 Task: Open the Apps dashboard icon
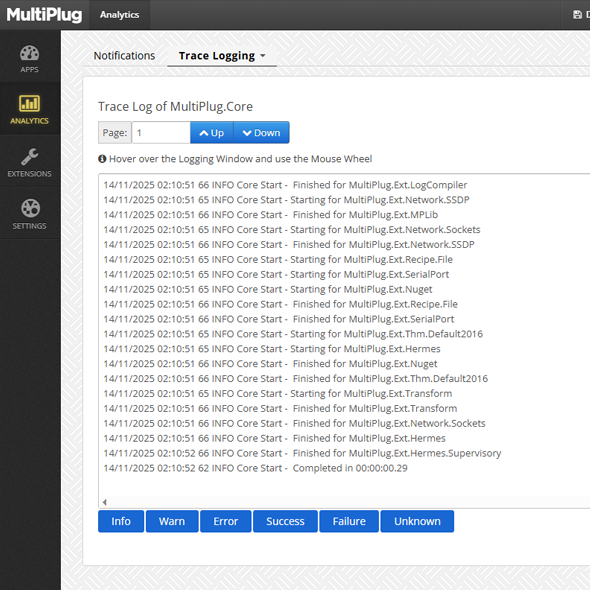tap(29, 53)
